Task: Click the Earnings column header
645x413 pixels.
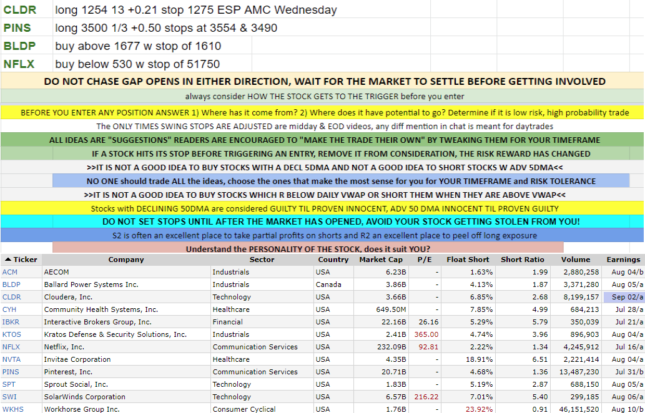Action: click(623, 260)
